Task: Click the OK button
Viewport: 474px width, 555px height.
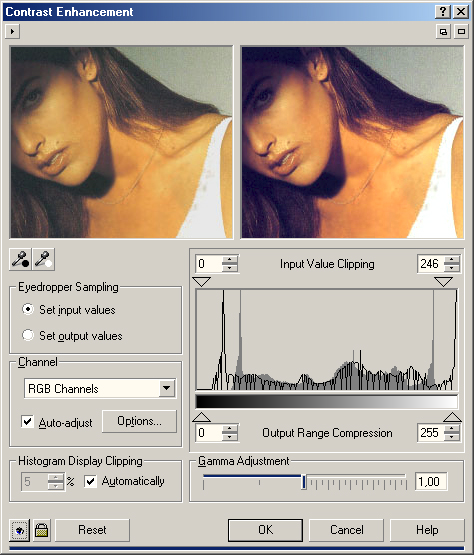Action: click(x=265, y=530)
